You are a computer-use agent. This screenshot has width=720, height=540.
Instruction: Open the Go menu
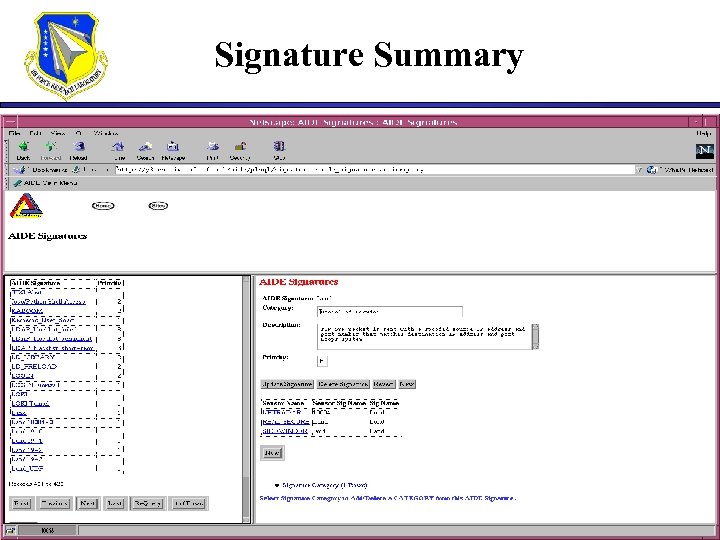pyautogui.click(x=79, y=133)
